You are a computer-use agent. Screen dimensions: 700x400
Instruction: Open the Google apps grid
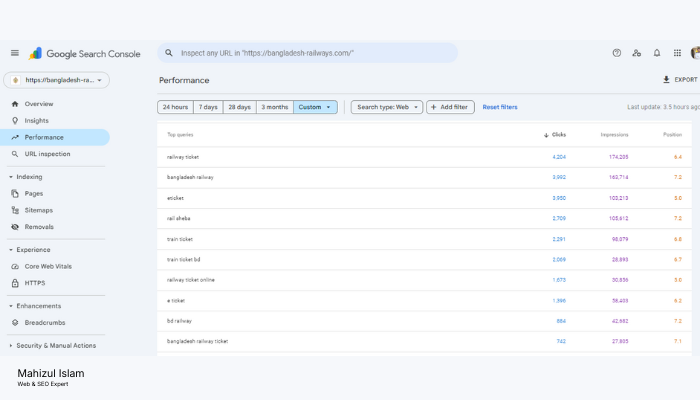pos(677,53)
